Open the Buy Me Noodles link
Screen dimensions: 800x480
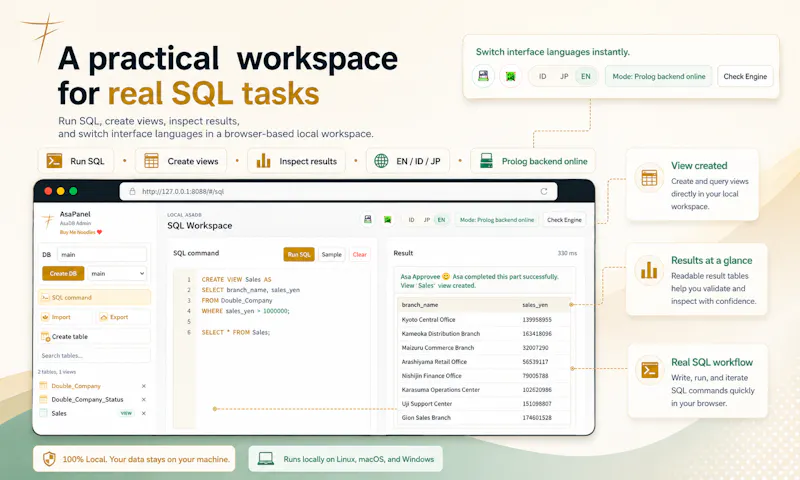pyautogui.click(x=78, y=232)
